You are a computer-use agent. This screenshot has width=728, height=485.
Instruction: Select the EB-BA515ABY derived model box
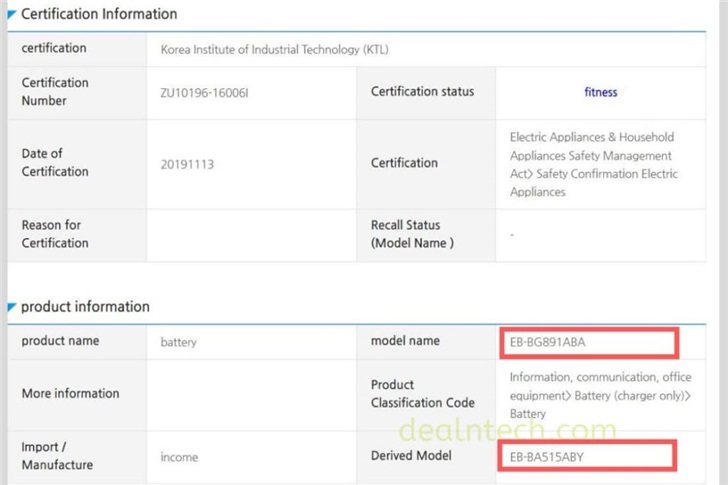[589, 456]
